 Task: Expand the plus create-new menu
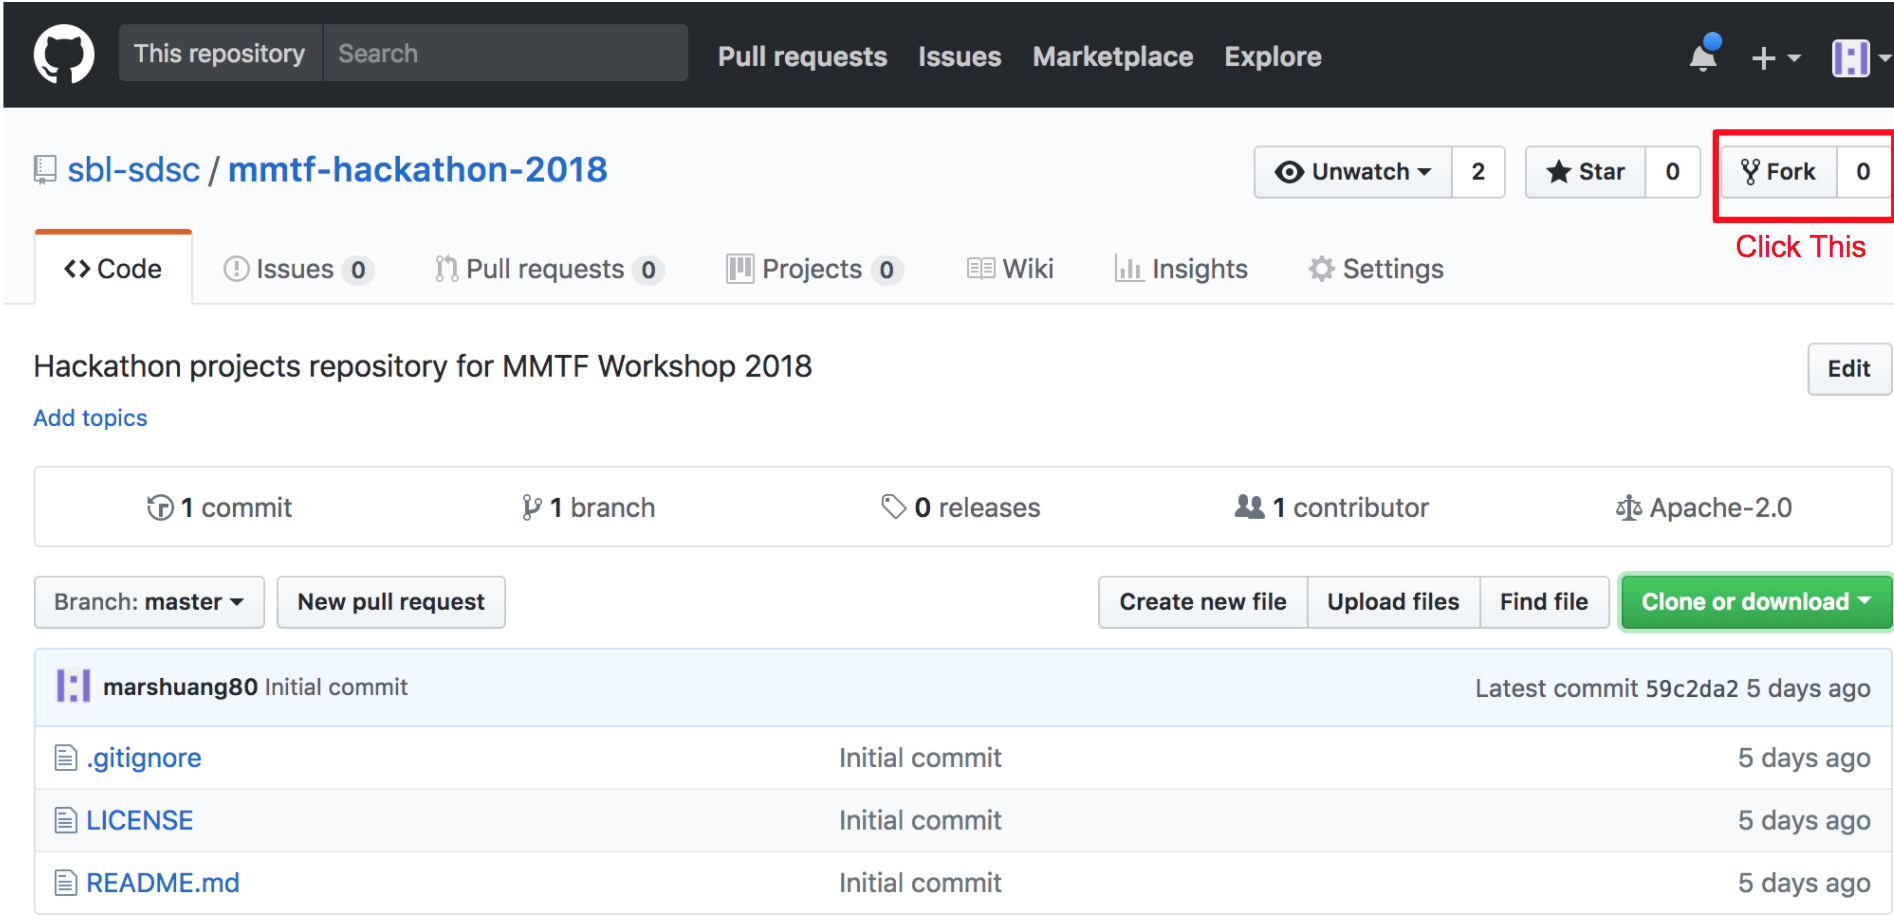(1776, 58)
